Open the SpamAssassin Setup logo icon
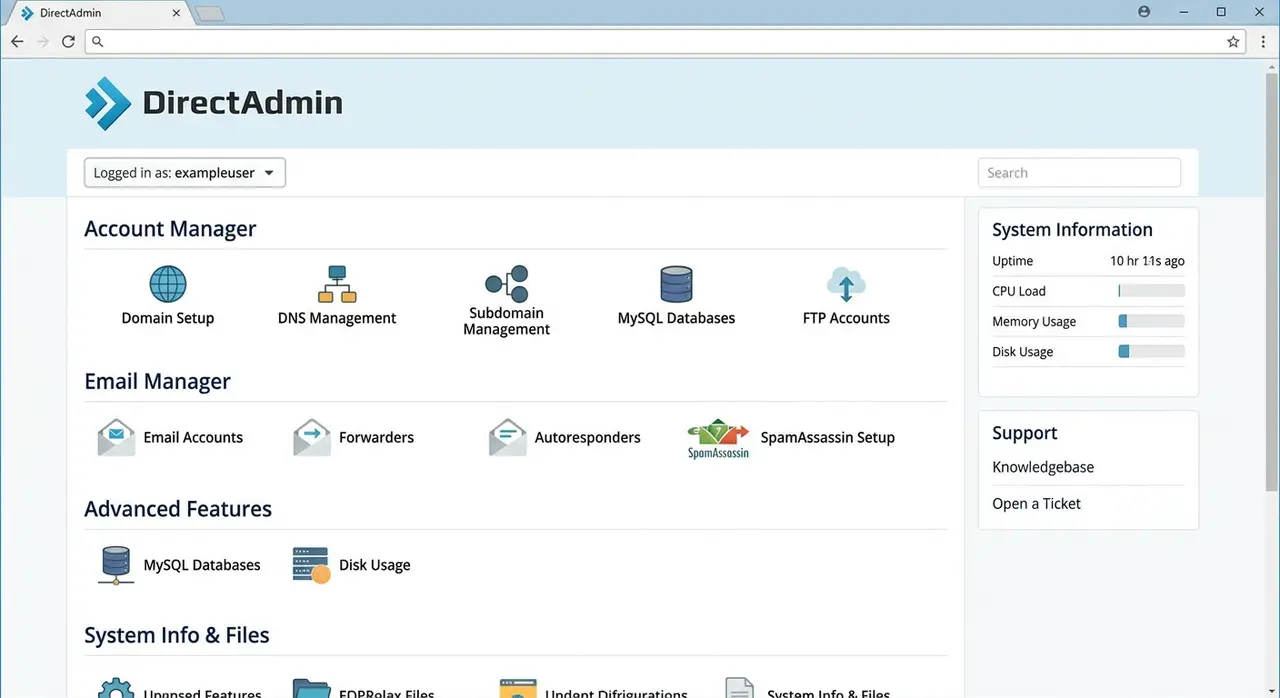Image resolution: width=1280 pixels, height=698 pixels. pyautogui.click(x=718, y=438)
